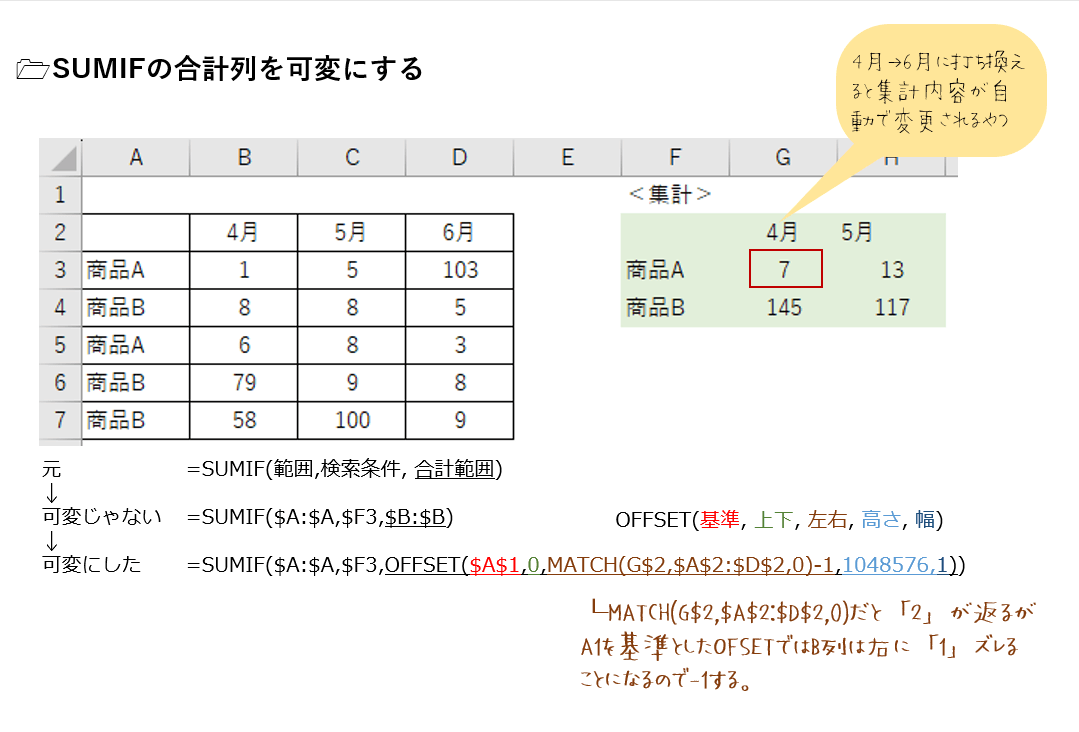Select column D header

coord(459,157)
